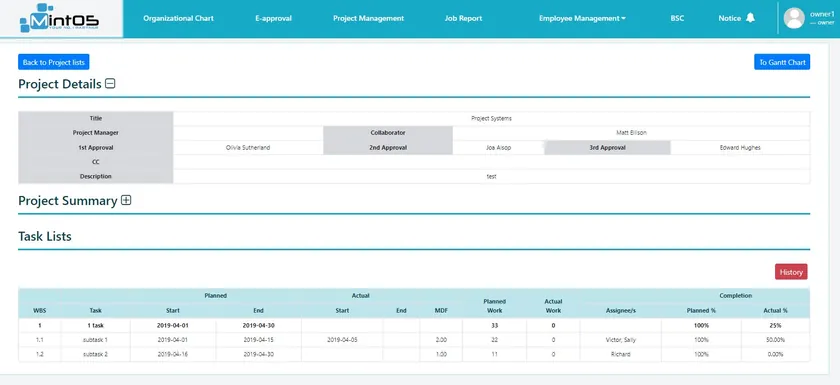Click MDF value 1.00
Image resolution: width=840 pixels, height=385 pixels.
click(441, 354)
